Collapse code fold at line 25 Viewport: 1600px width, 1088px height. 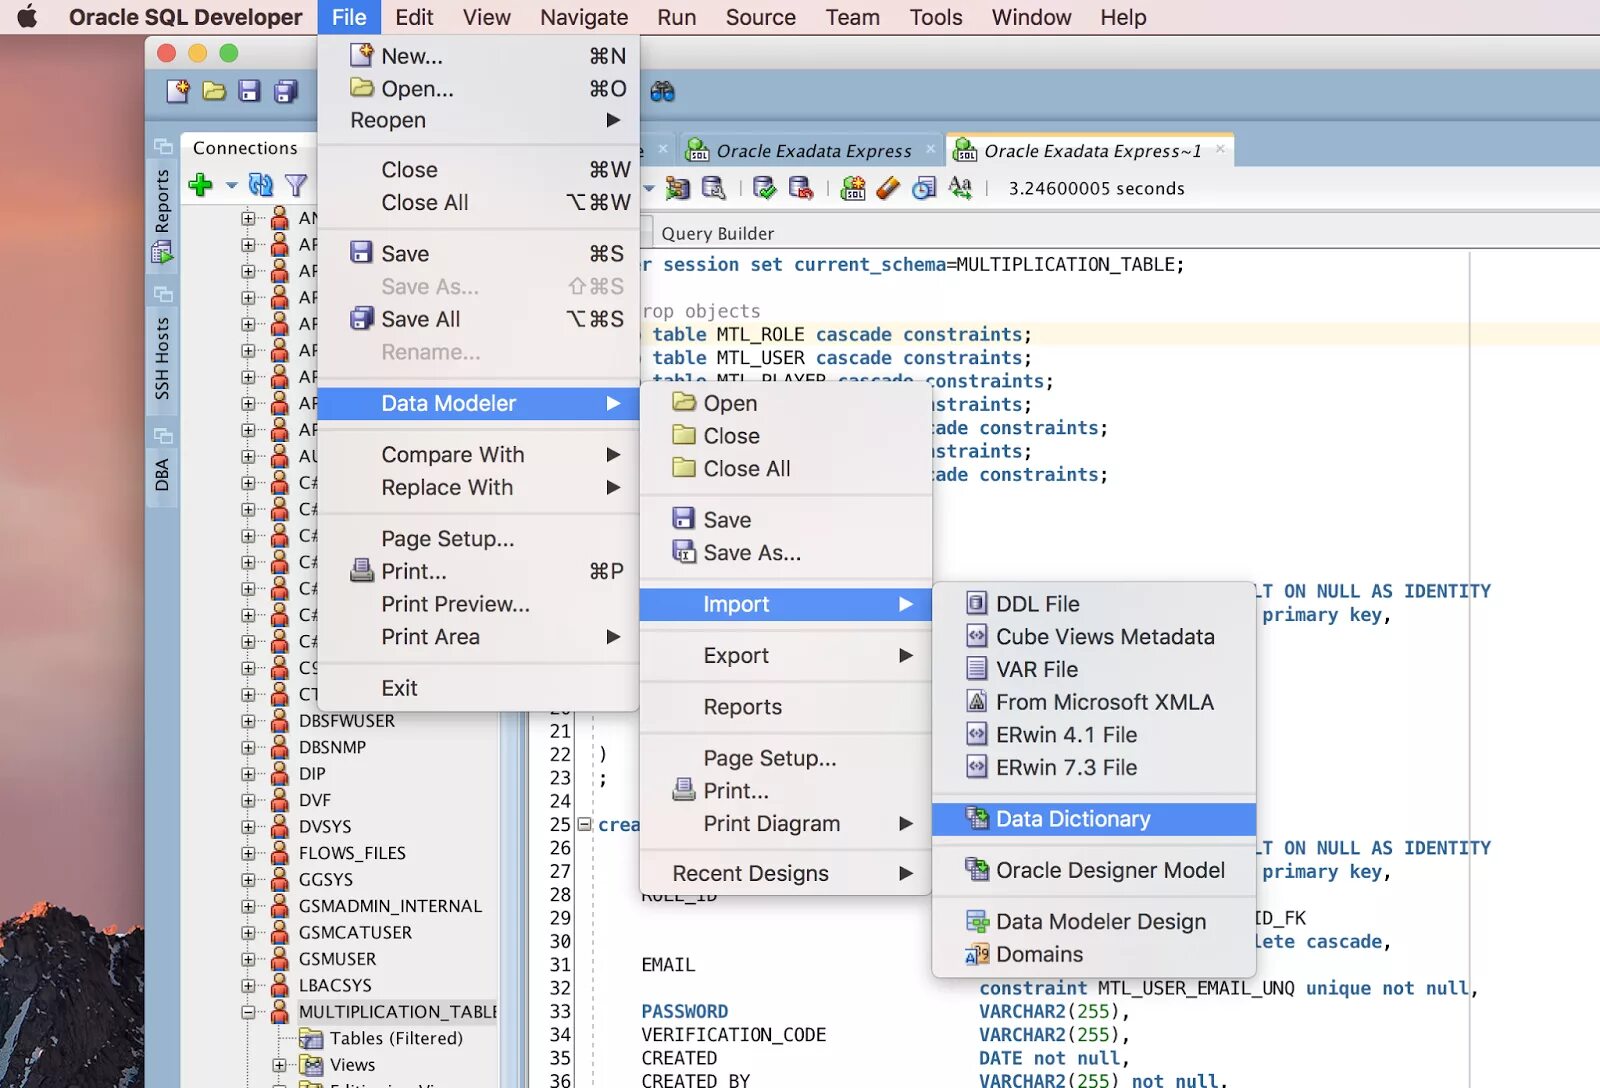tap(584, 825)
